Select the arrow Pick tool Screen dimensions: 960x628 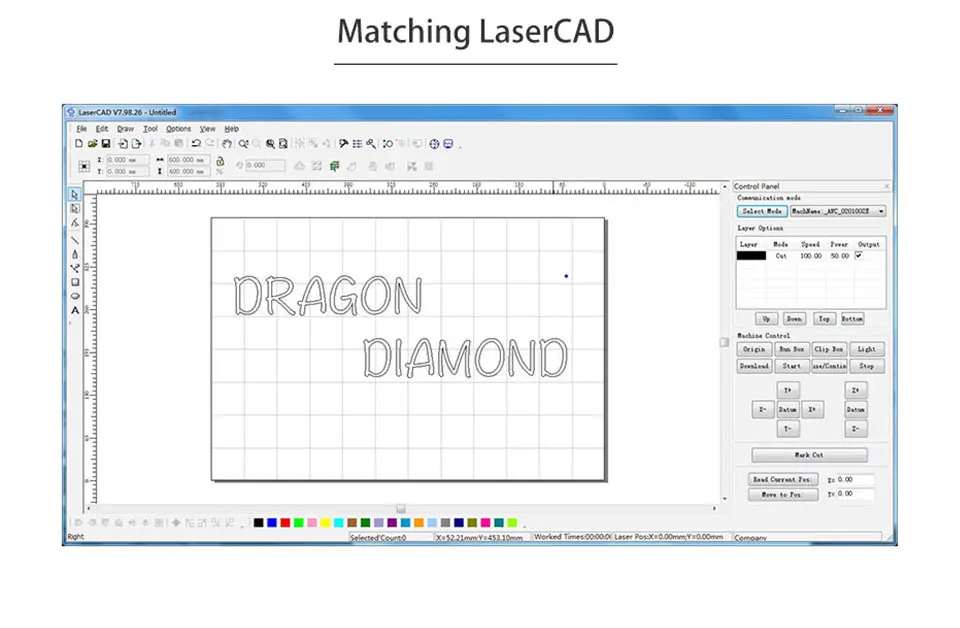75,195
